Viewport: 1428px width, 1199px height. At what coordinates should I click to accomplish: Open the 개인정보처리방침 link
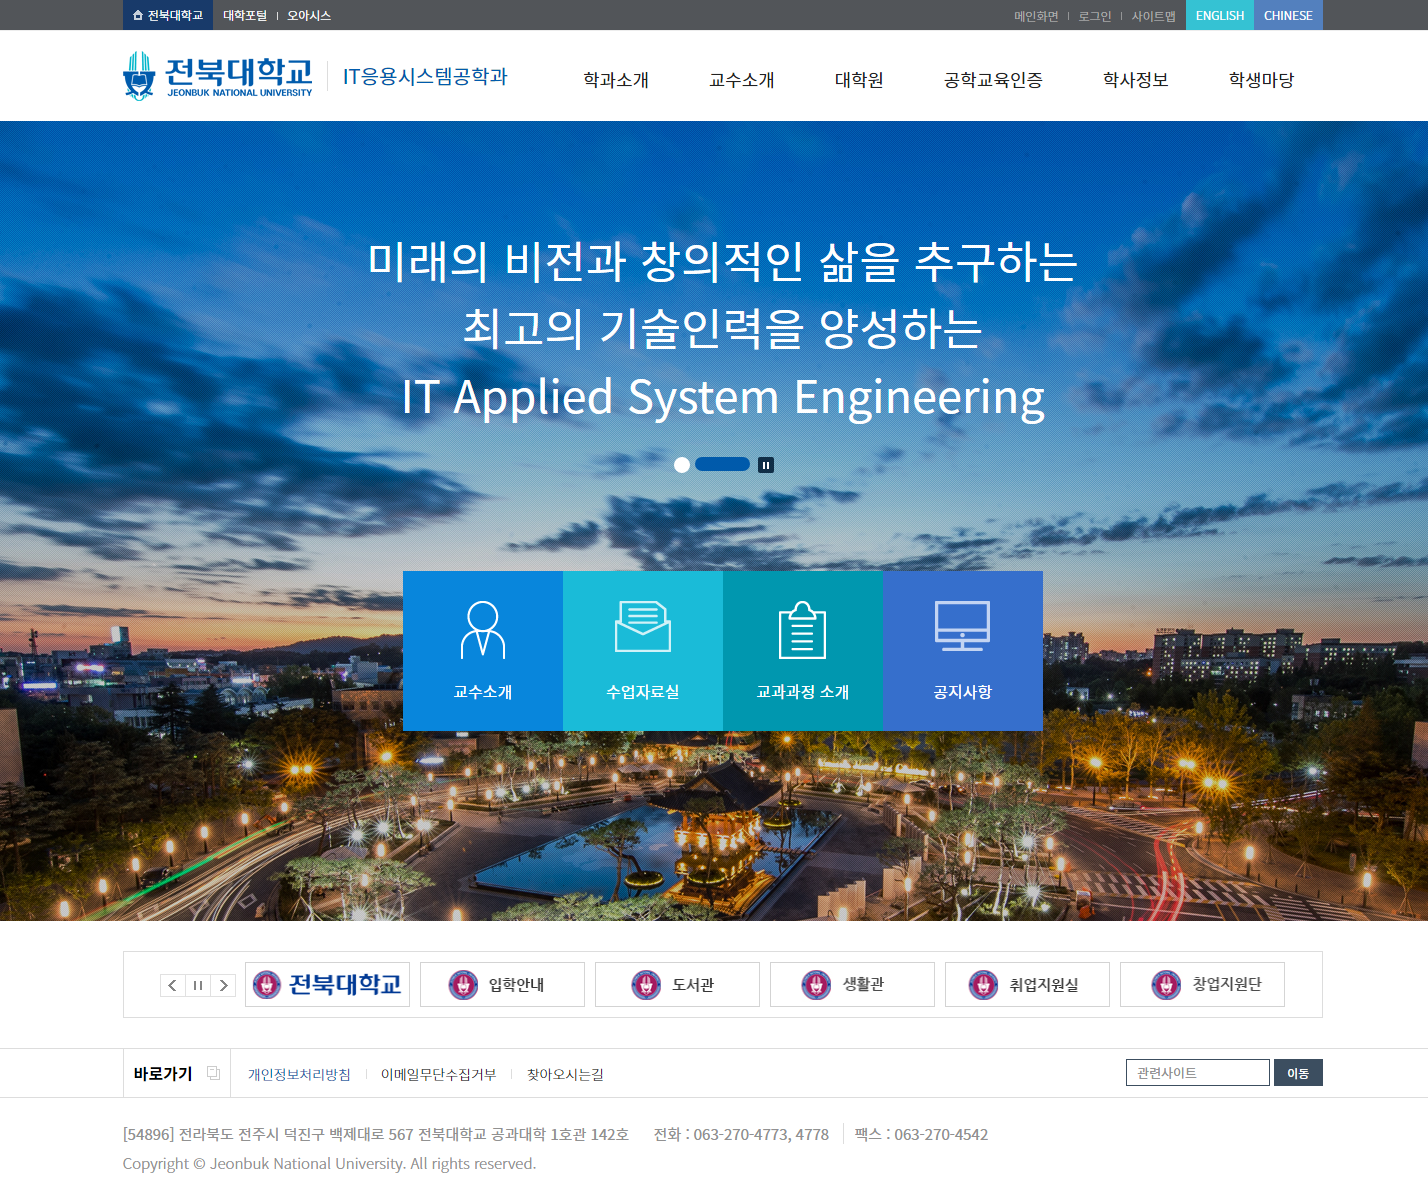(x=298, y=1073)
